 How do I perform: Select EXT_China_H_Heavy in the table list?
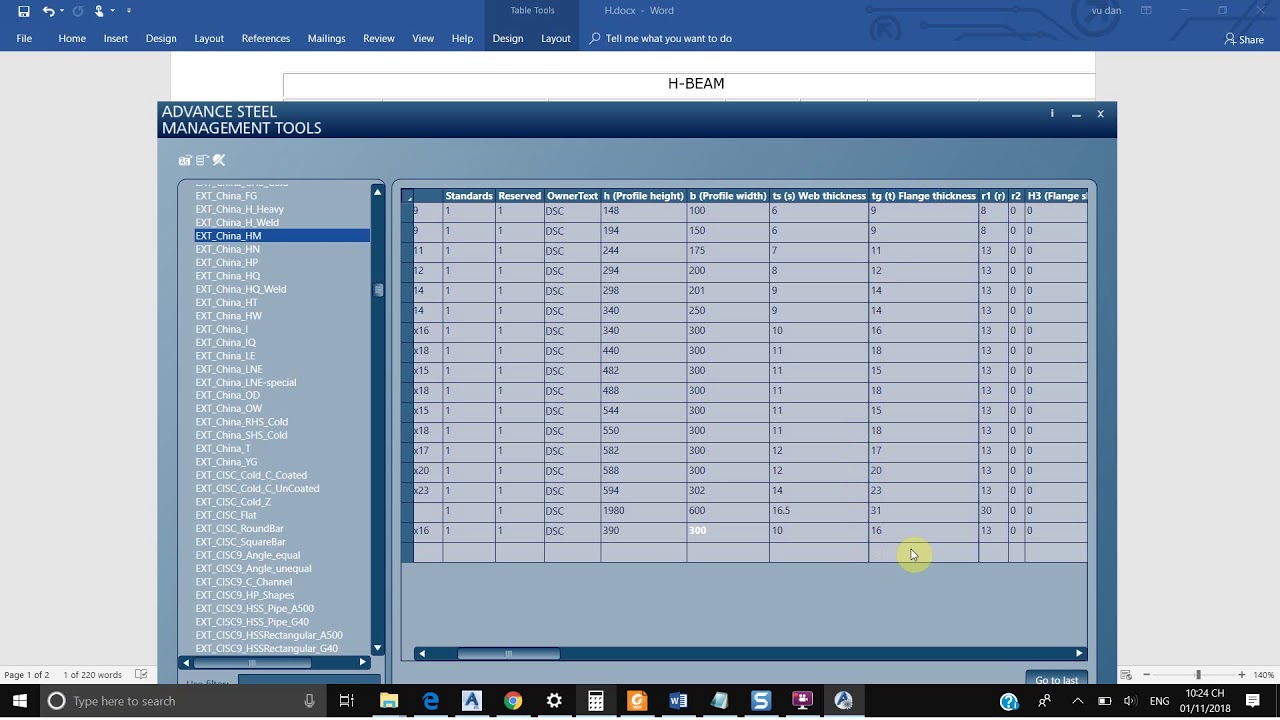[x=240, y=209]
